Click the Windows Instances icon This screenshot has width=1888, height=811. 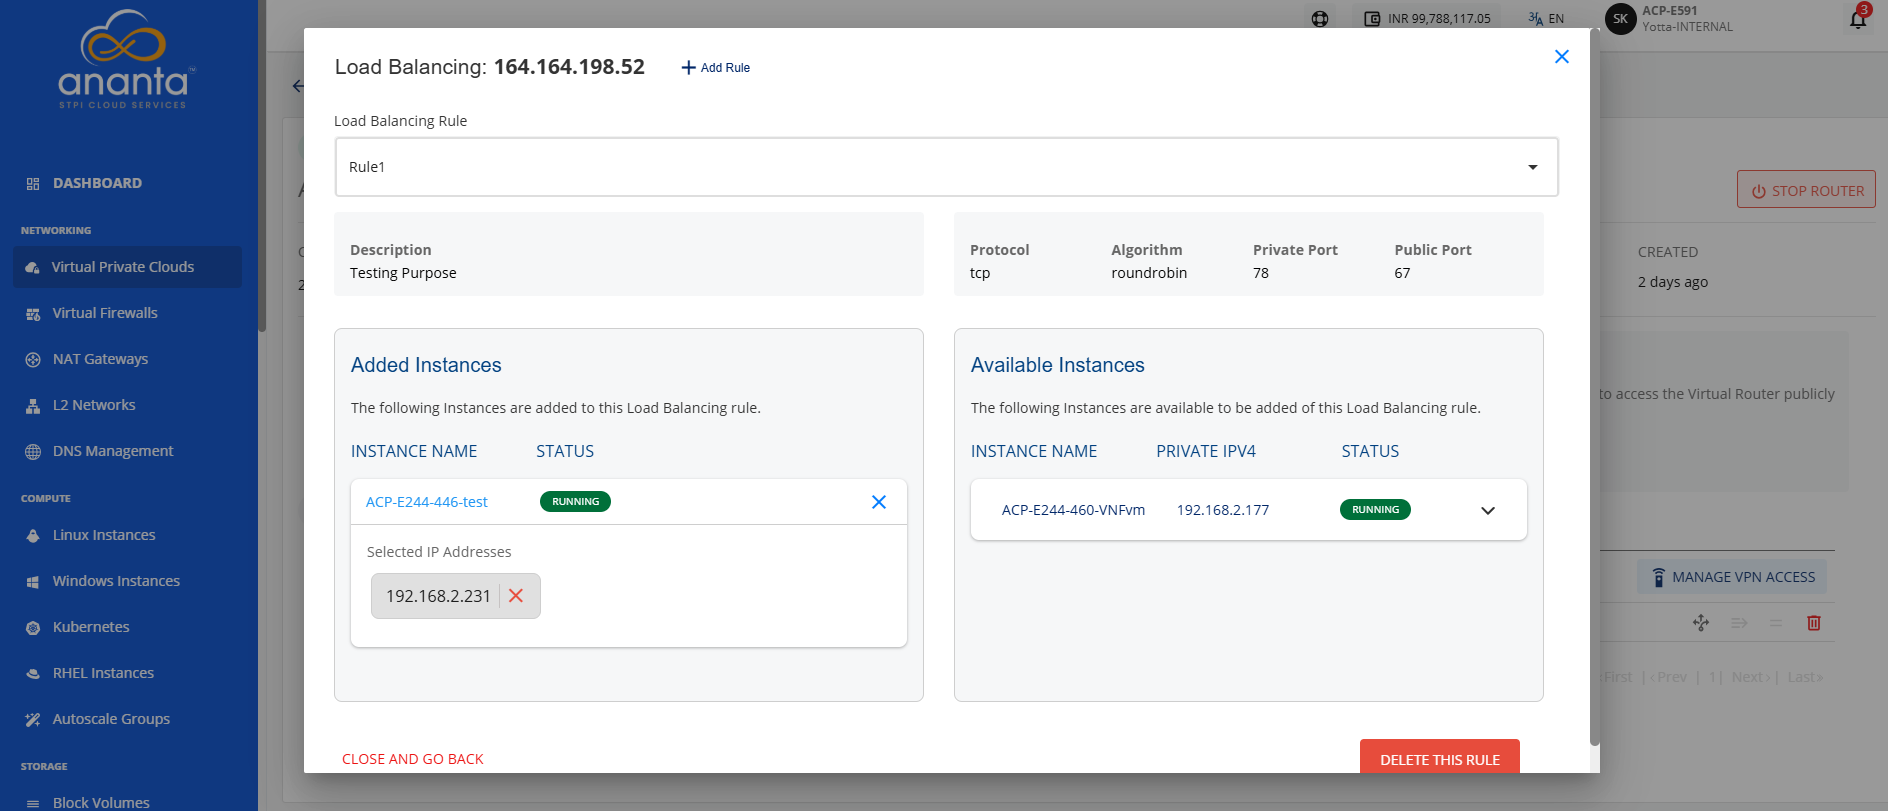tap(33, 582)
